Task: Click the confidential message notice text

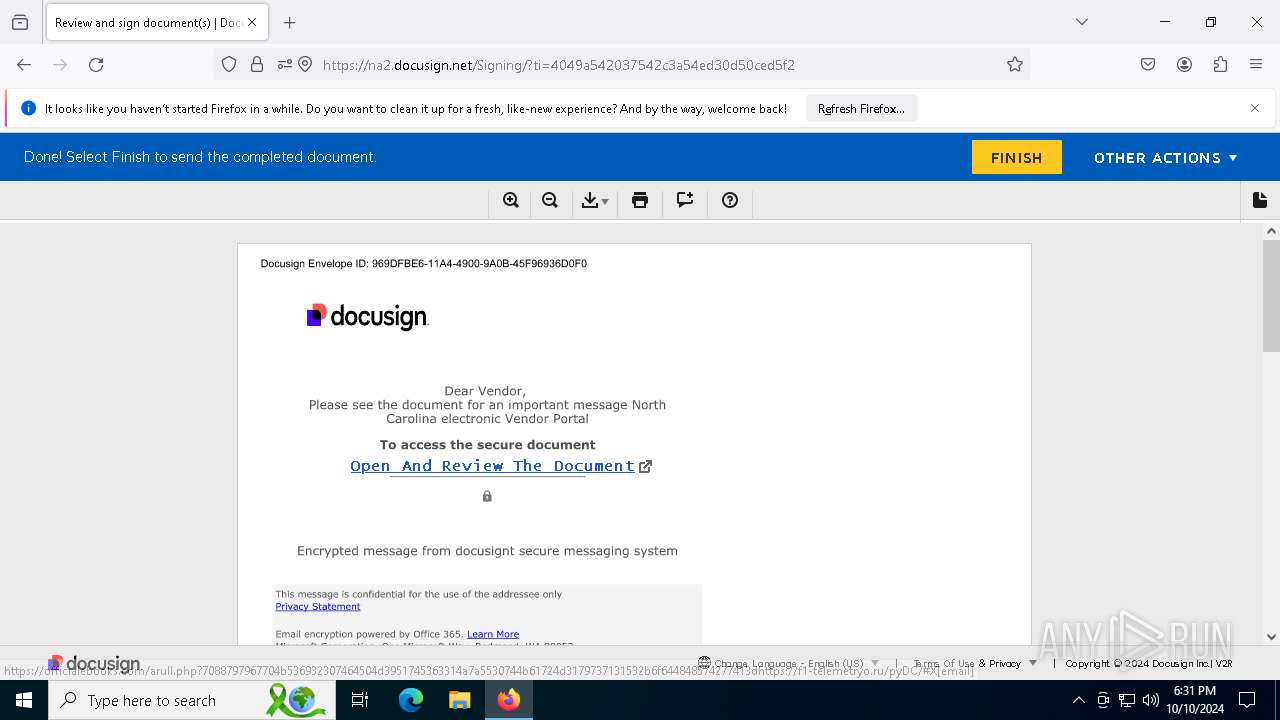Action: (419, 594)
